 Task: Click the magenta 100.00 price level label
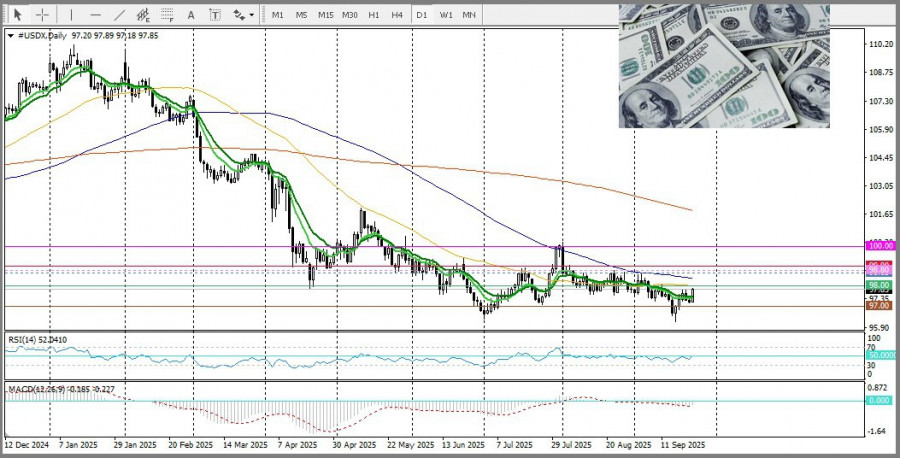[x=880, y=245]
